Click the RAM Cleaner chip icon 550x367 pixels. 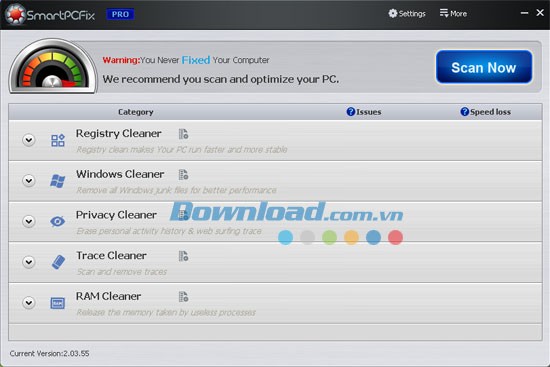point(58,303)
